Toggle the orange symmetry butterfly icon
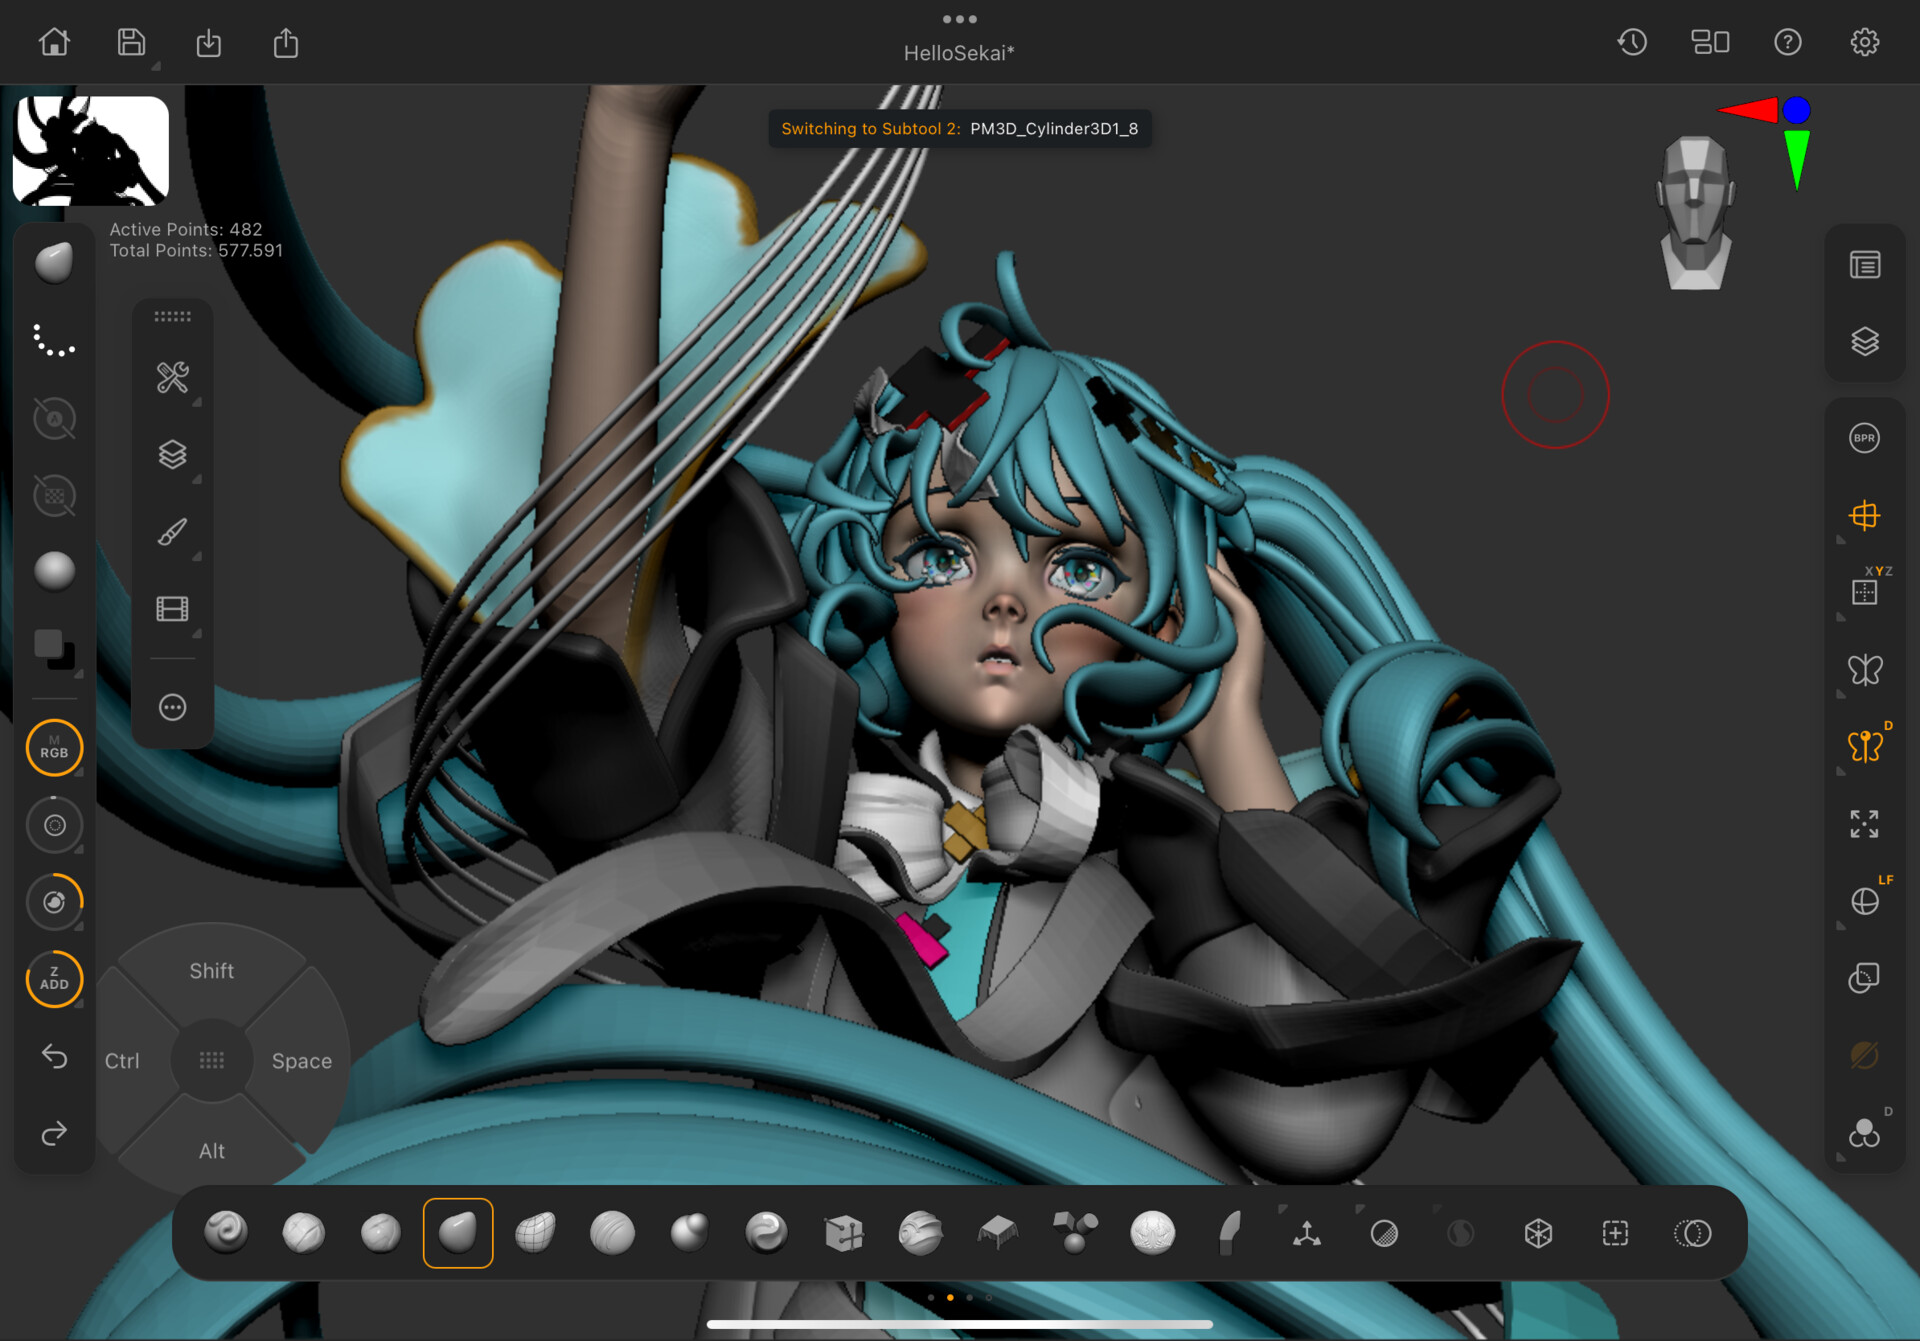 (x=1864, y=746)
